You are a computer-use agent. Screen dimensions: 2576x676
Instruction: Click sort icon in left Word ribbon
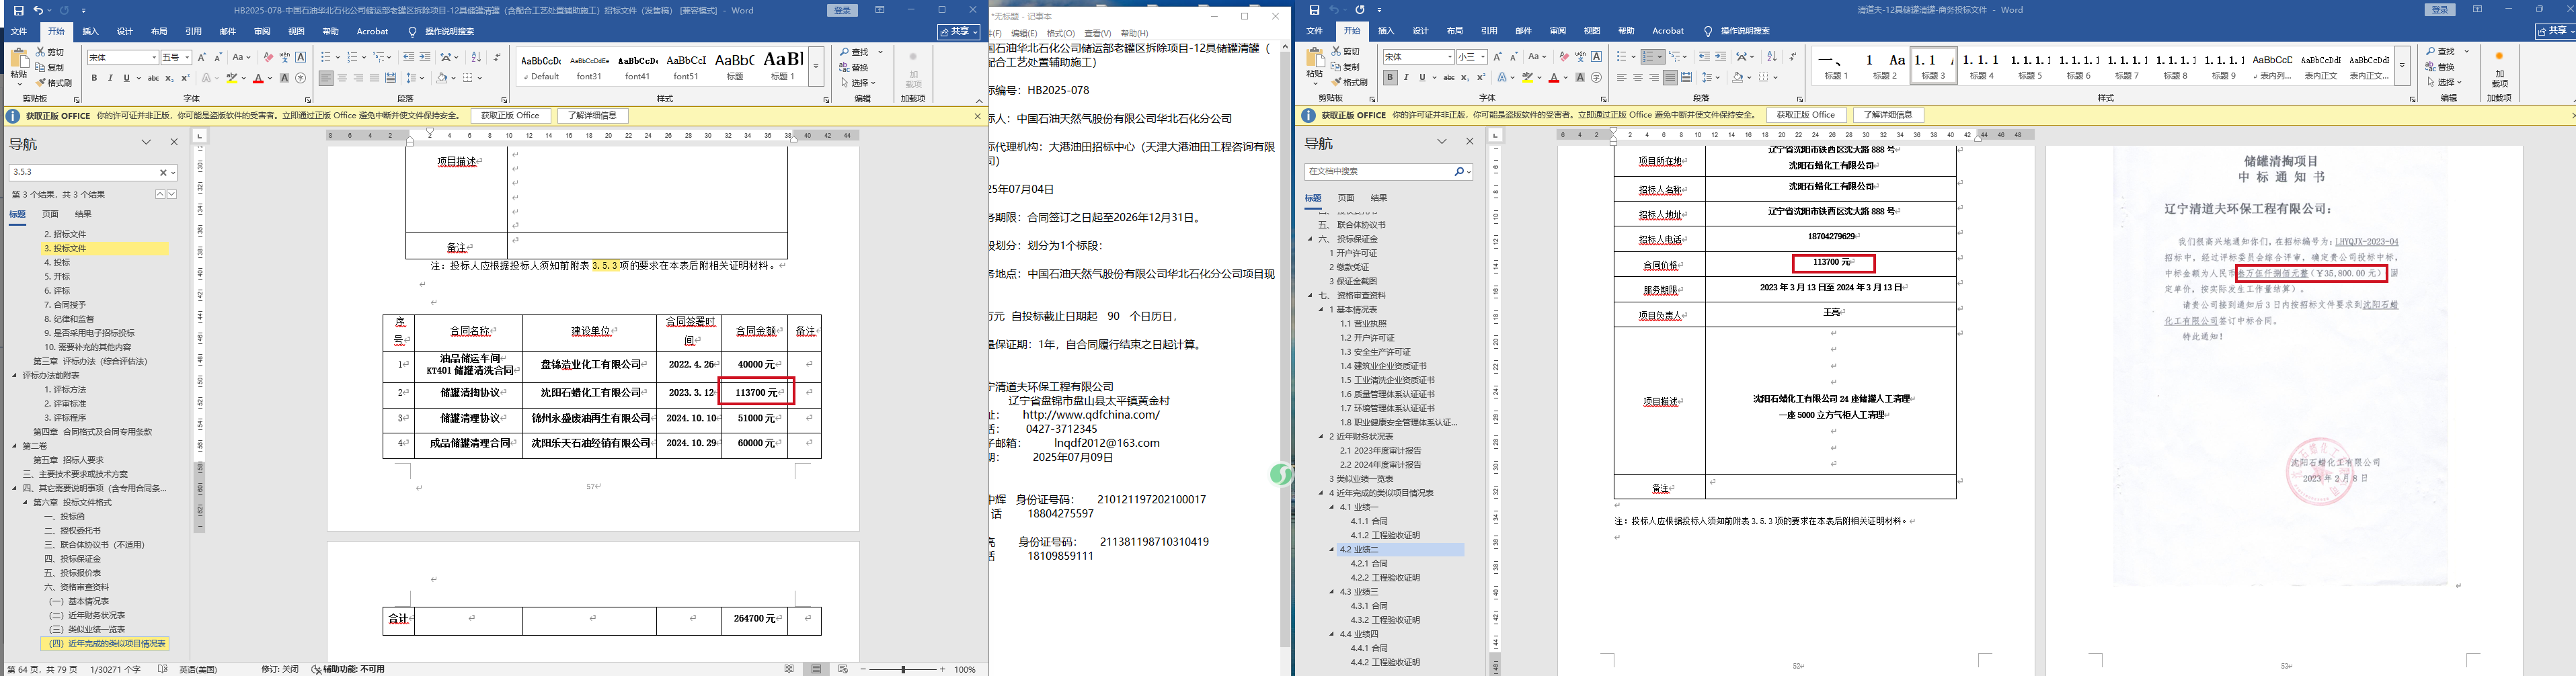[476, 57]
